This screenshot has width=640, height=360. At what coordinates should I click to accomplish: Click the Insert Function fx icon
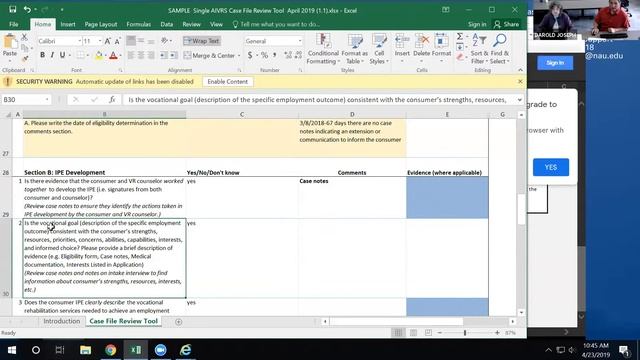[x=112, y=100]
